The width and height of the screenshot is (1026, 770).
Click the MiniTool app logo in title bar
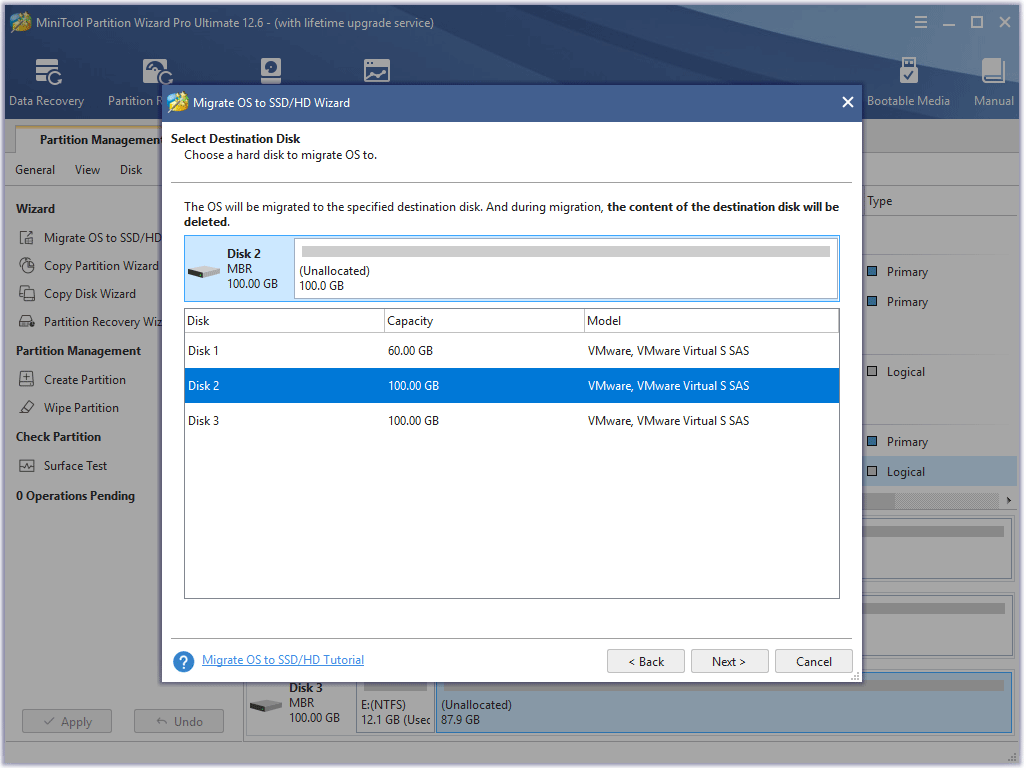click(21, 22)
